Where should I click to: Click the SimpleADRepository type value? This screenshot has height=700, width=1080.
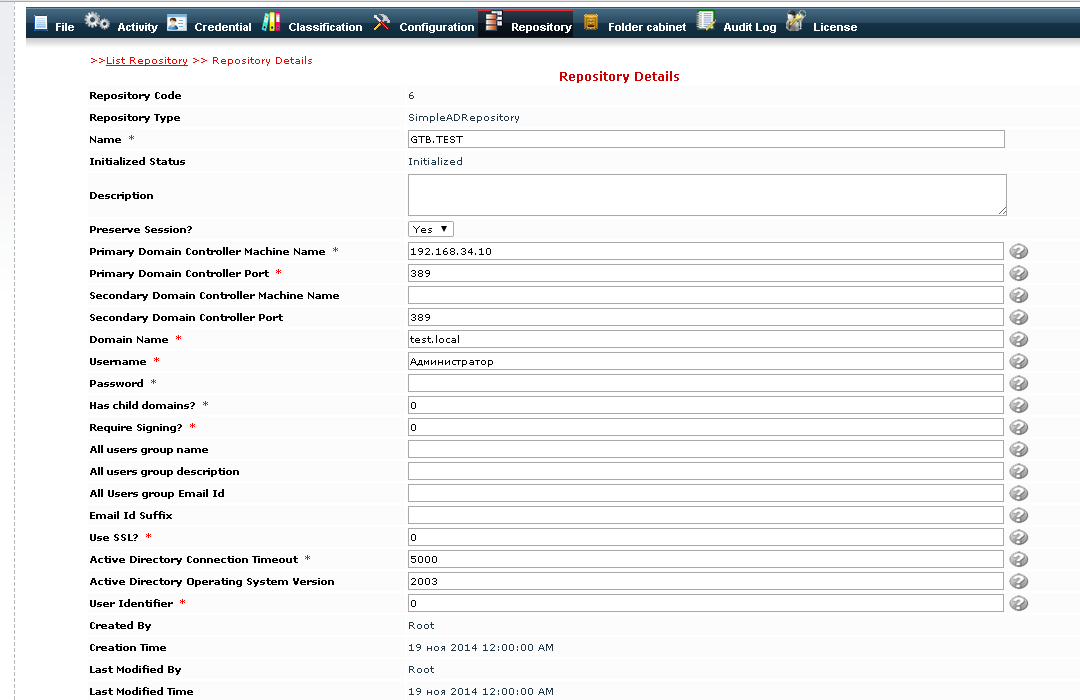(x=464, y=118)
